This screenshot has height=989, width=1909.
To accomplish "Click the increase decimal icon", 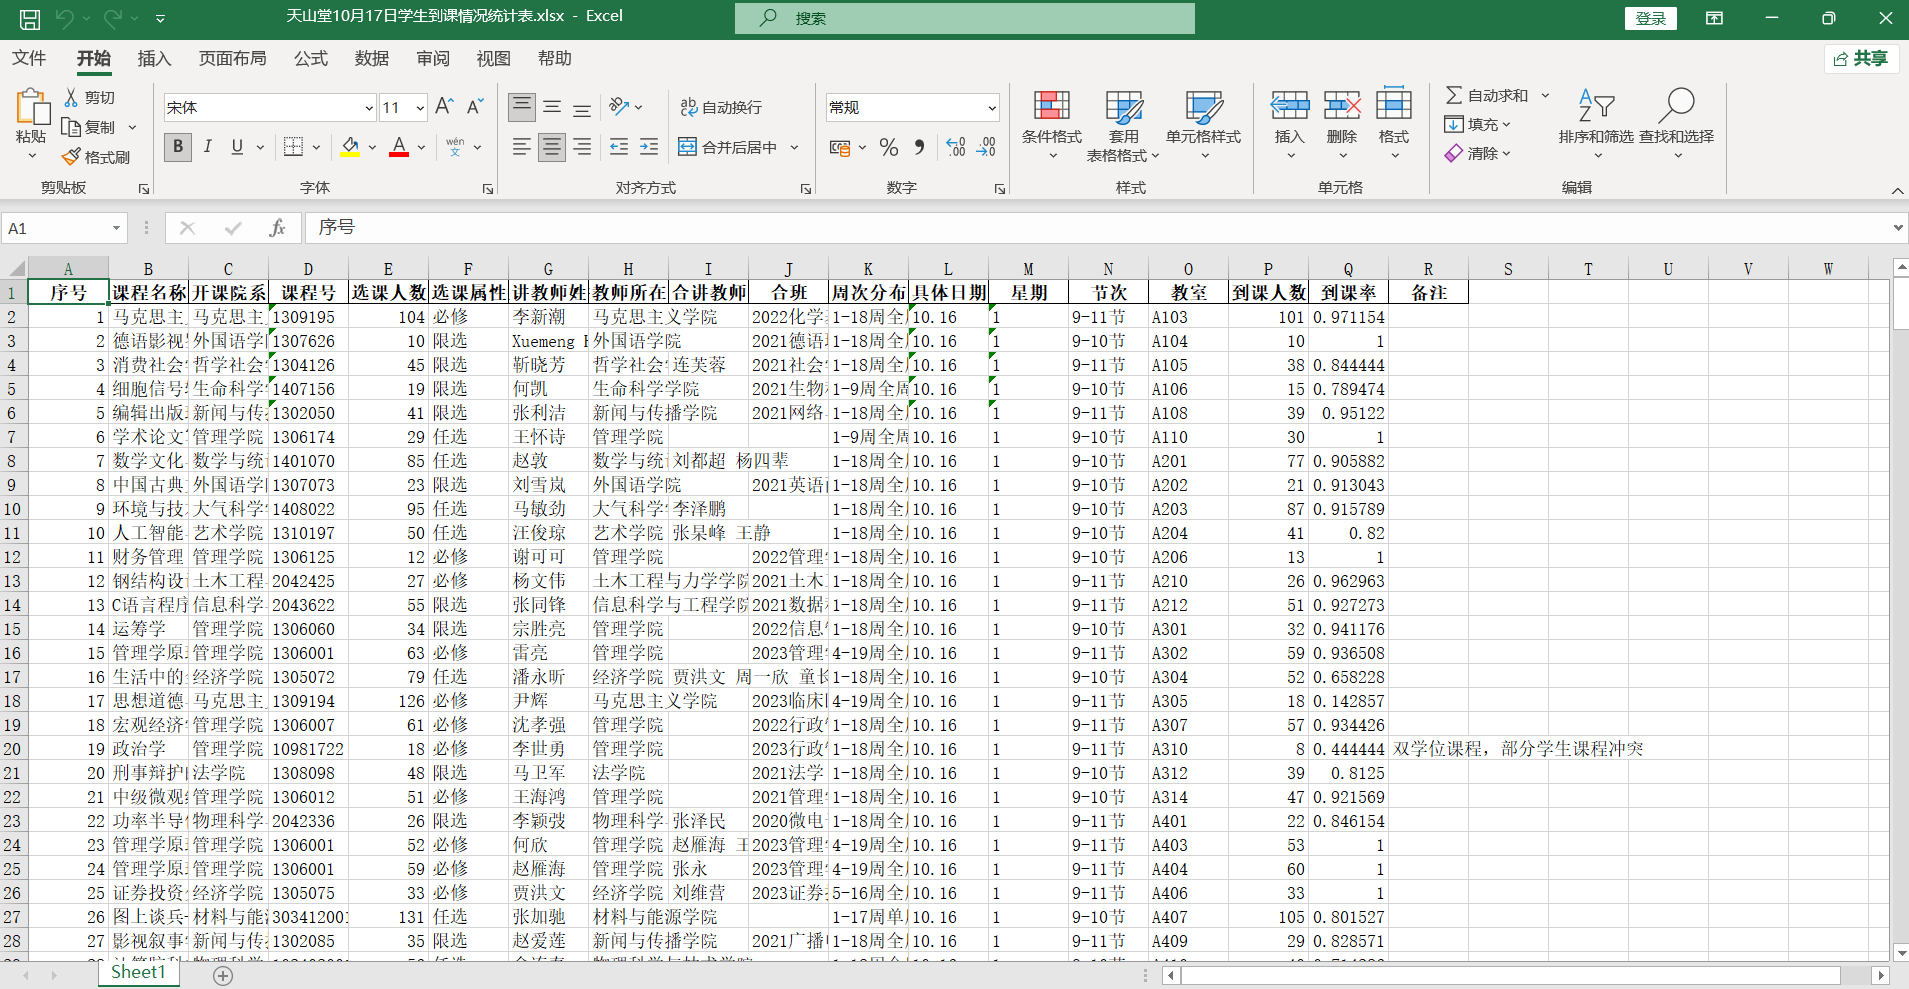I will 956,147.
